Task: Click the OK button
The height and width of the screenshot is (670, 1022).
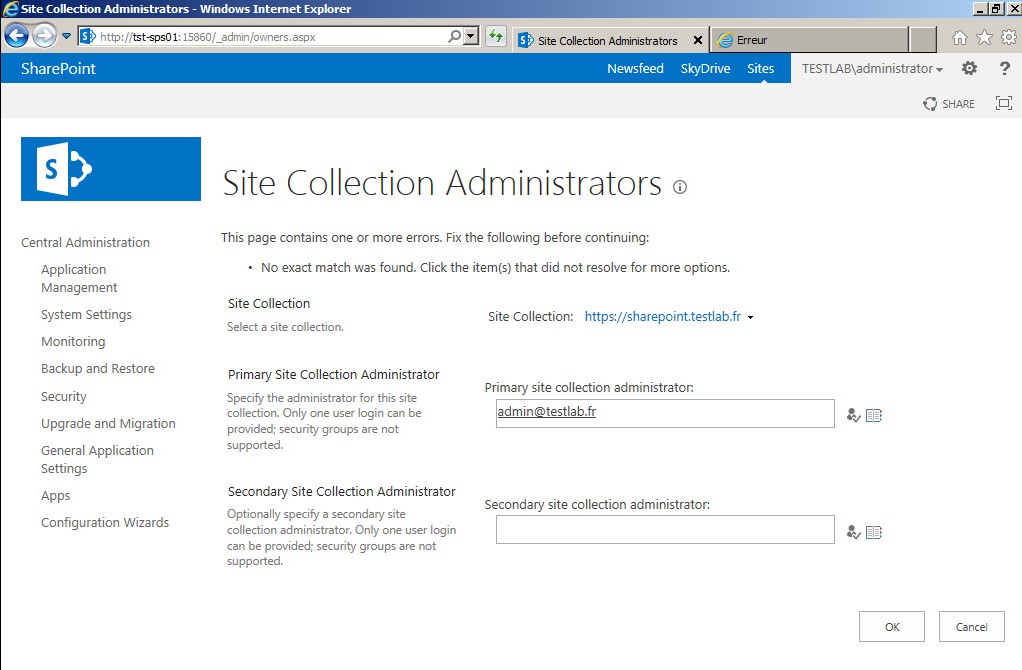Action: pyautogui.click(x=892, y=626)
